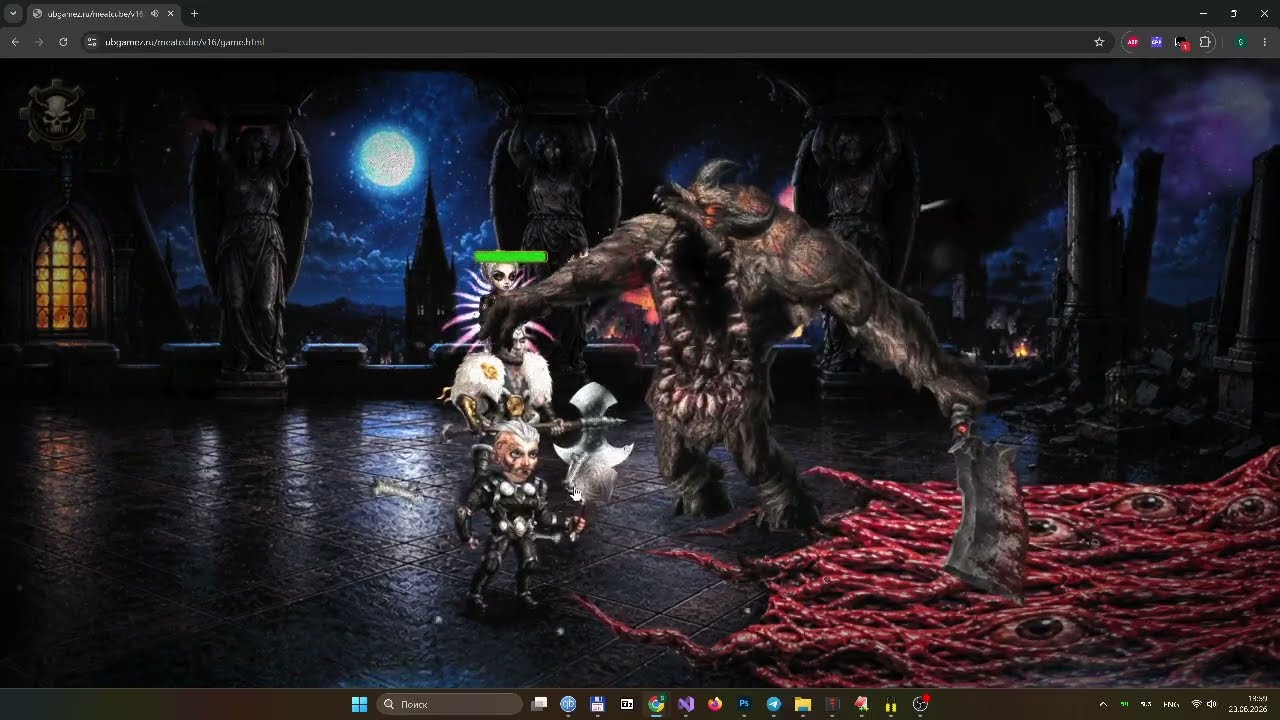1280x720 pixels.
Task: Open File Explorer from the taskbar
Action: 802,704
